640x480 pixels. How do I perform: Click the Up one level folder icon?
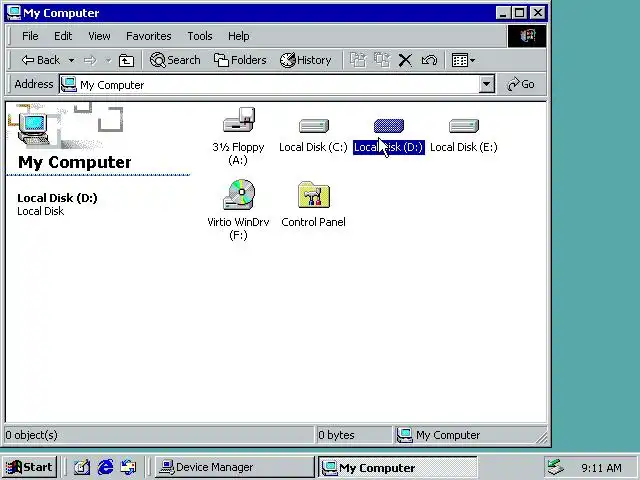[x=126, y=60]
